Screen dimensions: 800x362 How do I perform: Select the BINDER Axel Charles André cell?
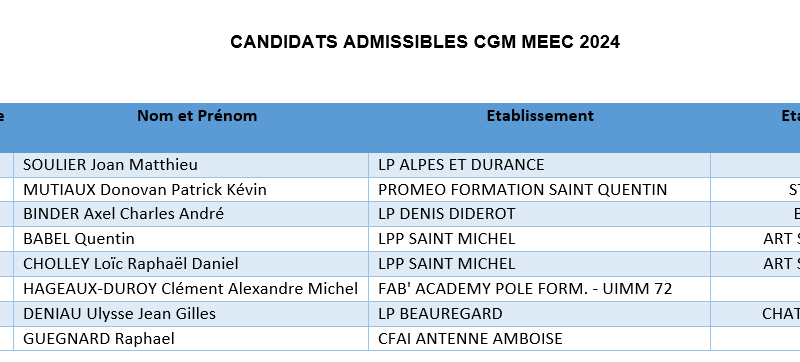tap(191, 214)
